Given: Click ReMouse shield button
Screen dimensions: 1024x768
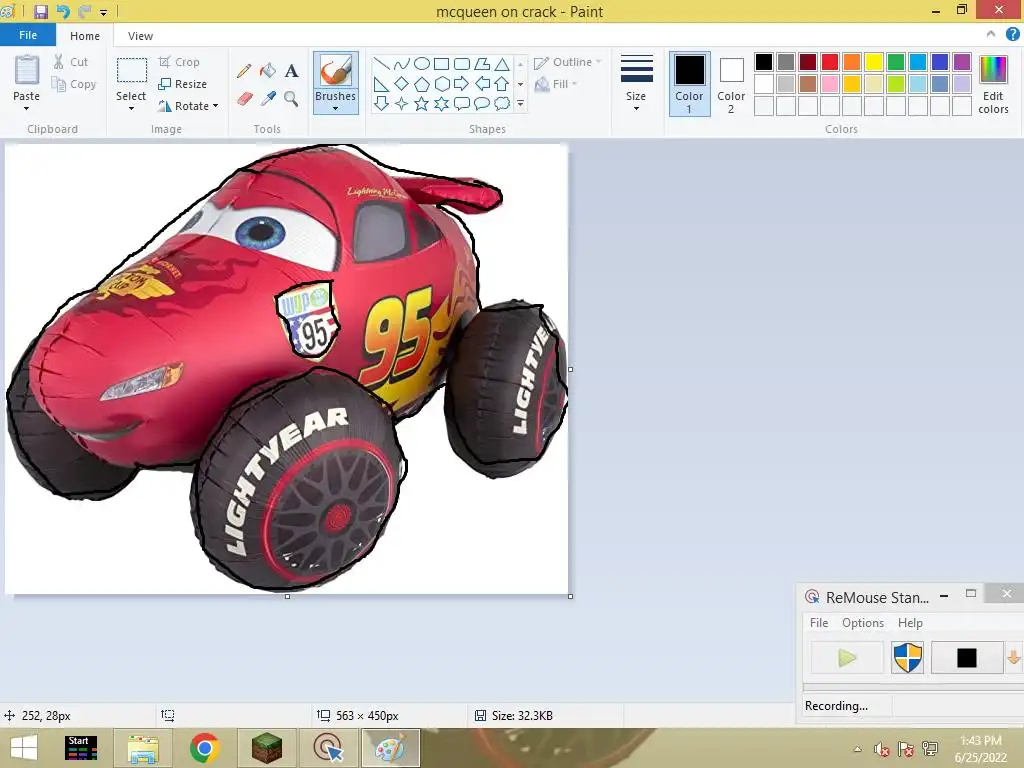Looking at the screenshot, I should (908, 658).
